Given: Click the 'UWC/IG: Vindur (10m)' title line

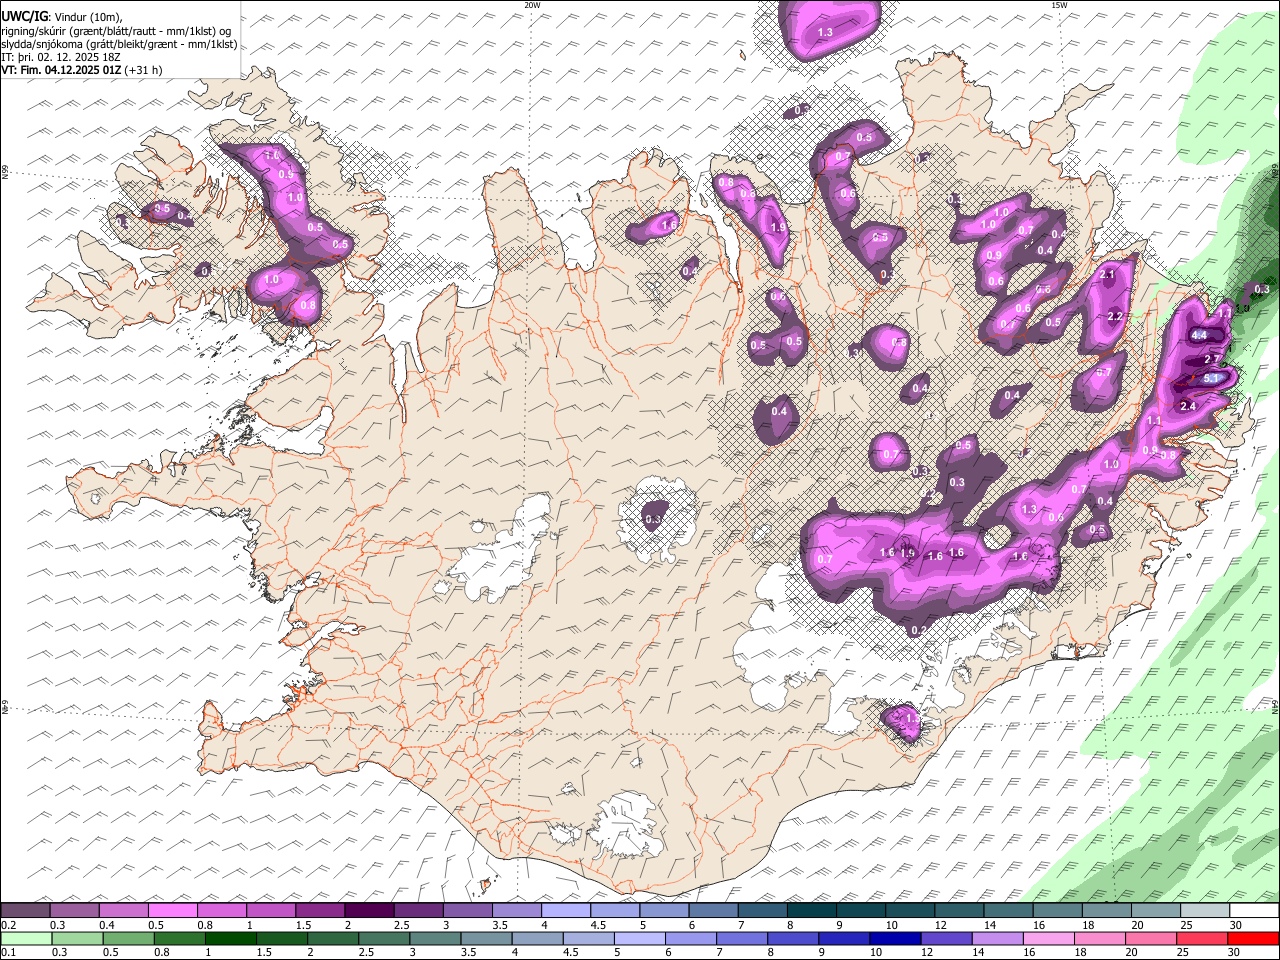Looking at the screenshot, I should click(x=62, y=16).
